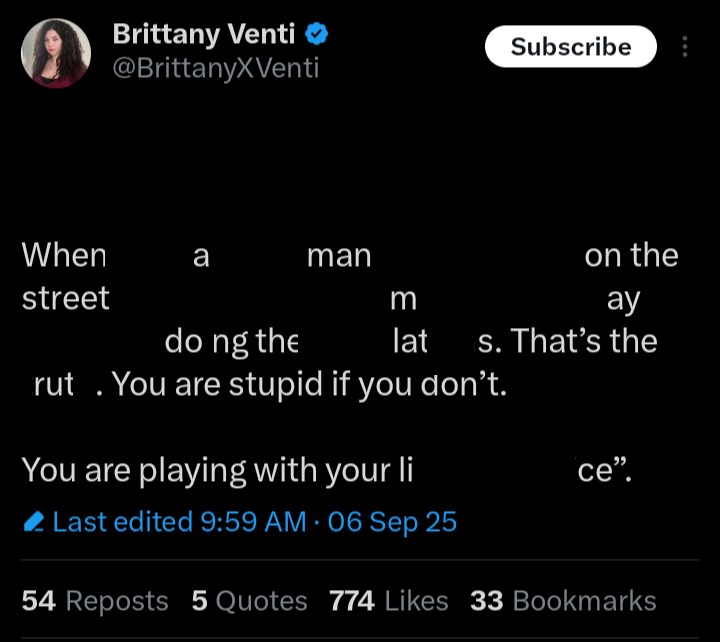Viewport: 720px width, 642px height.
Task: View edit history via Last edited 9:59 AM
Action: (180, 522)
